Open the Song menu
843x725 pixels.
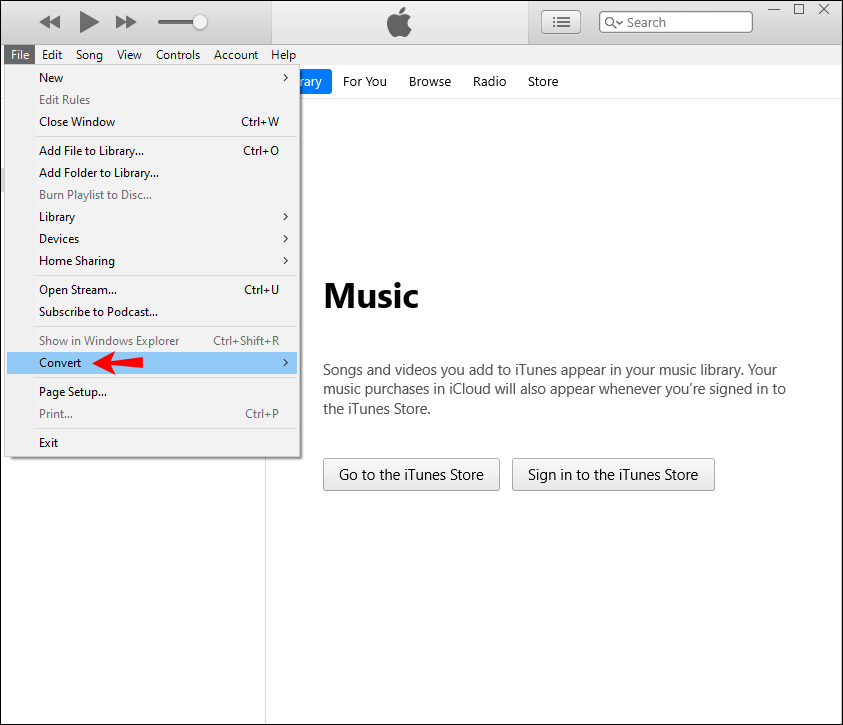[x=89, y=55]
